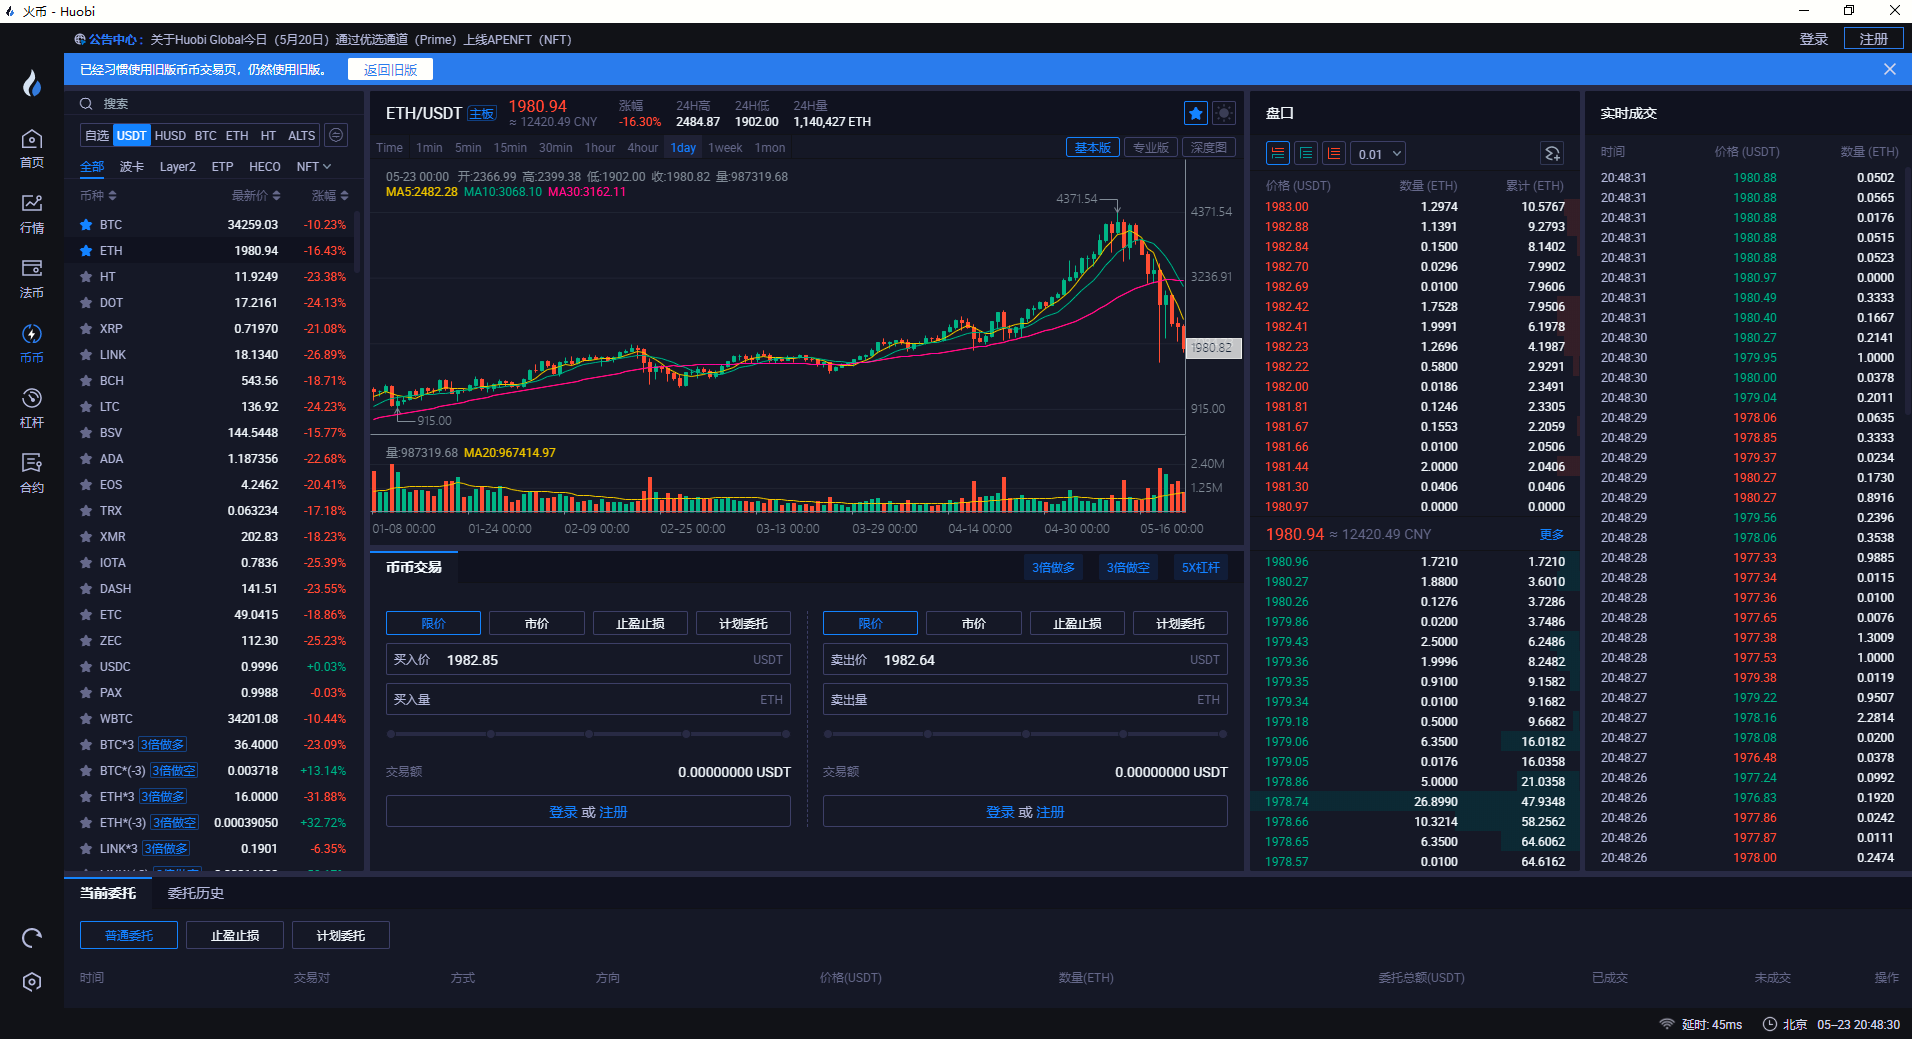Open the 法币 fiat icon in sidebar

click(x=32, y=278)
